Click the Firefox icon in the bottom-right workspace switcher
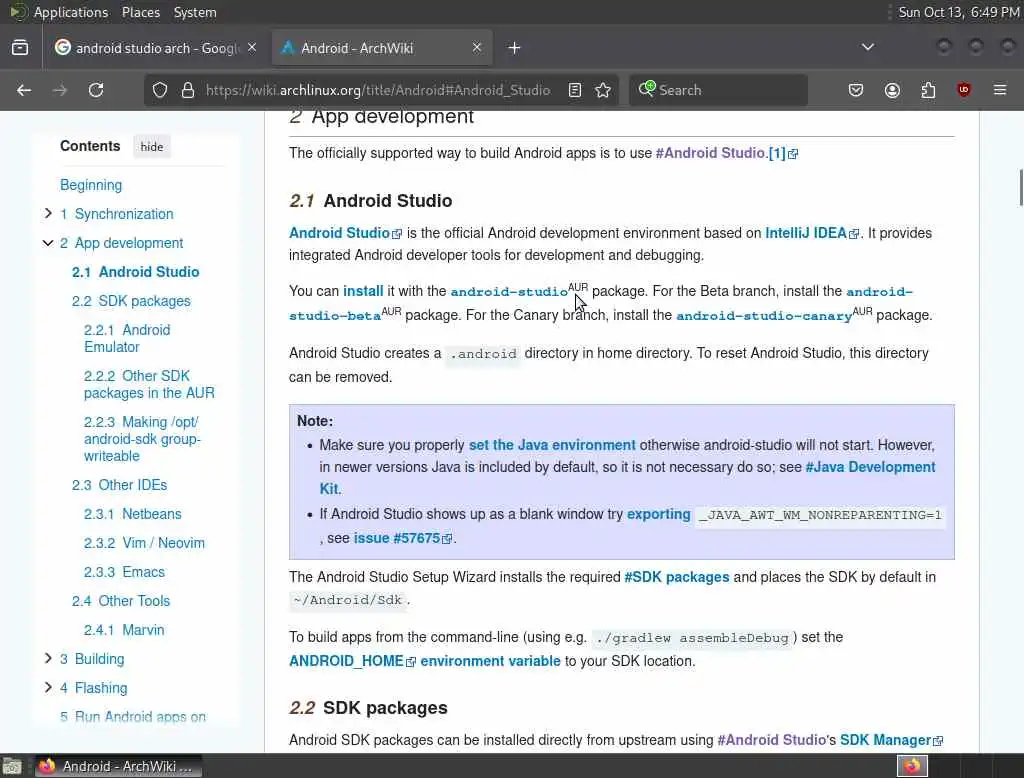This screenshot has height=778, width=1024. (x=912, y=766)
